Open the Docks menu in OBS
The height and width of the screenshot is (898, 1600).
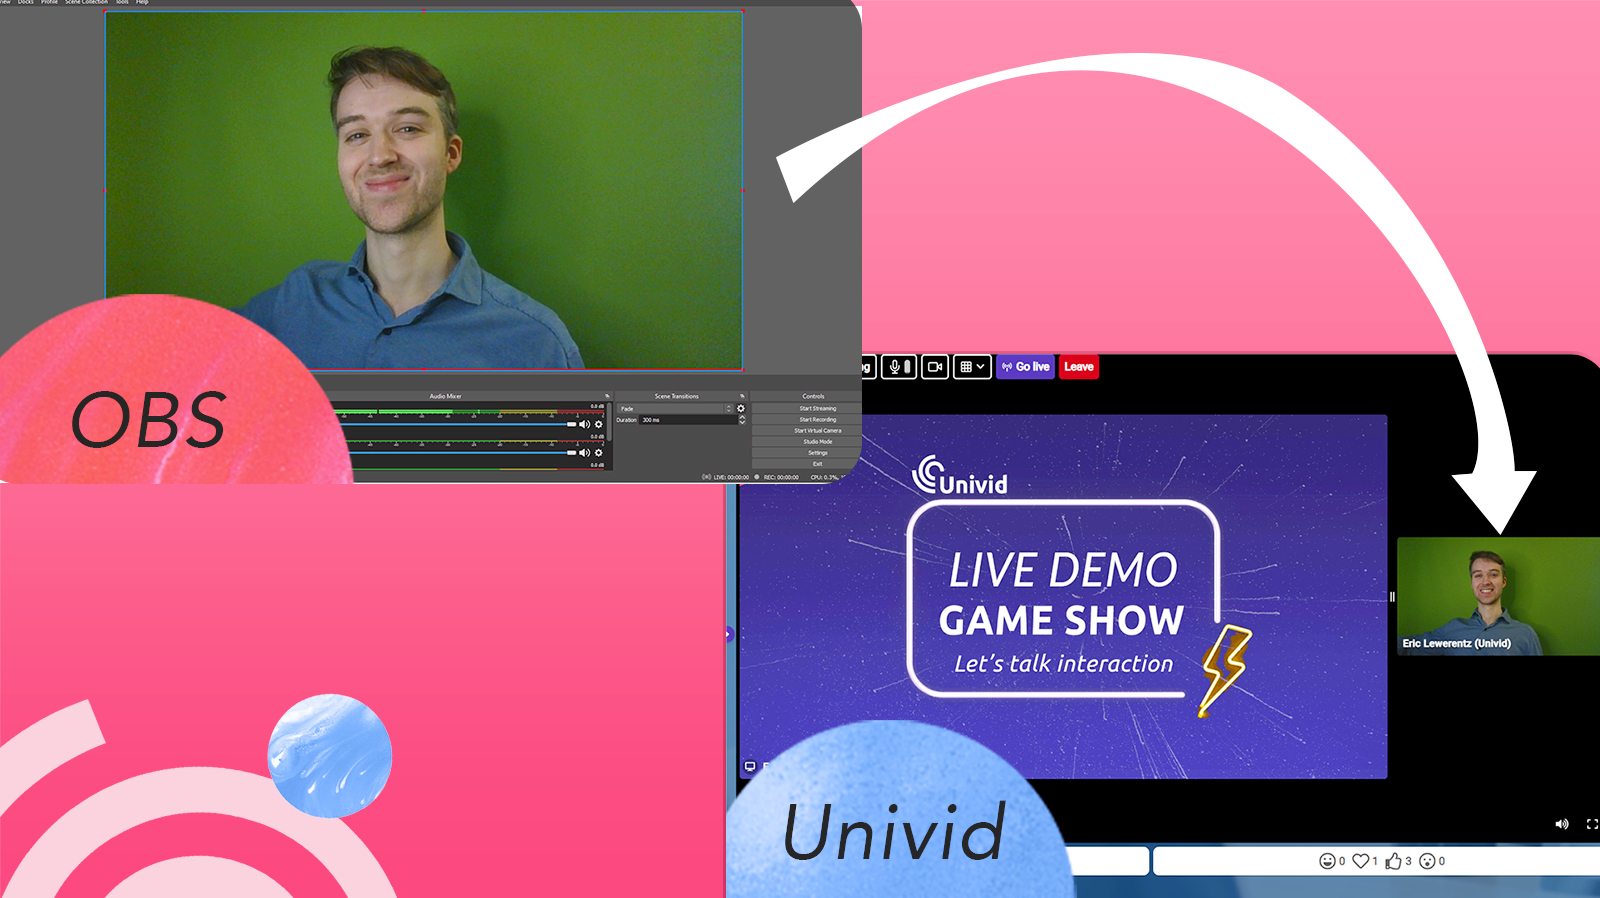pos(25,2)
